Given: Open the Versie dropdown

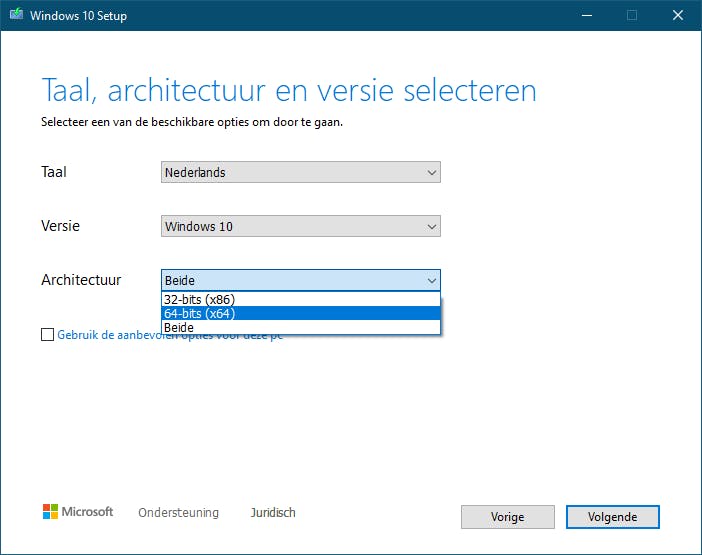Looking at the screenshot, I should click(x=300, y=226).
